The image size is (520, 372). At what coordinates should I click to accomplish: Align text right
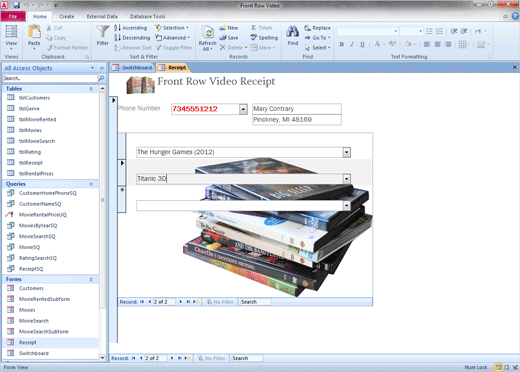pyautogui.click(x=448, y=44)
